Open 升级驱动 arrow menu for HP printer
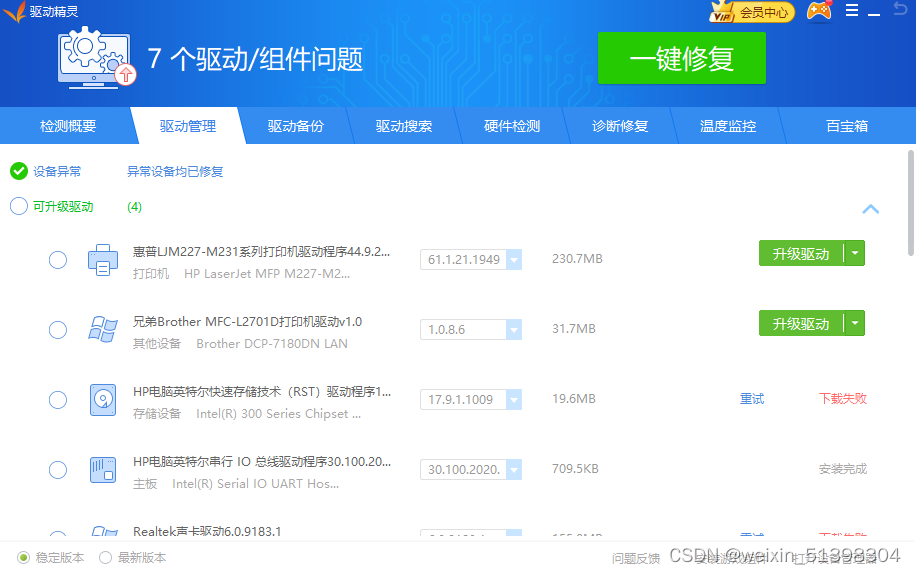Viewport: 916px width, 574px height. [x=855, y=253]
